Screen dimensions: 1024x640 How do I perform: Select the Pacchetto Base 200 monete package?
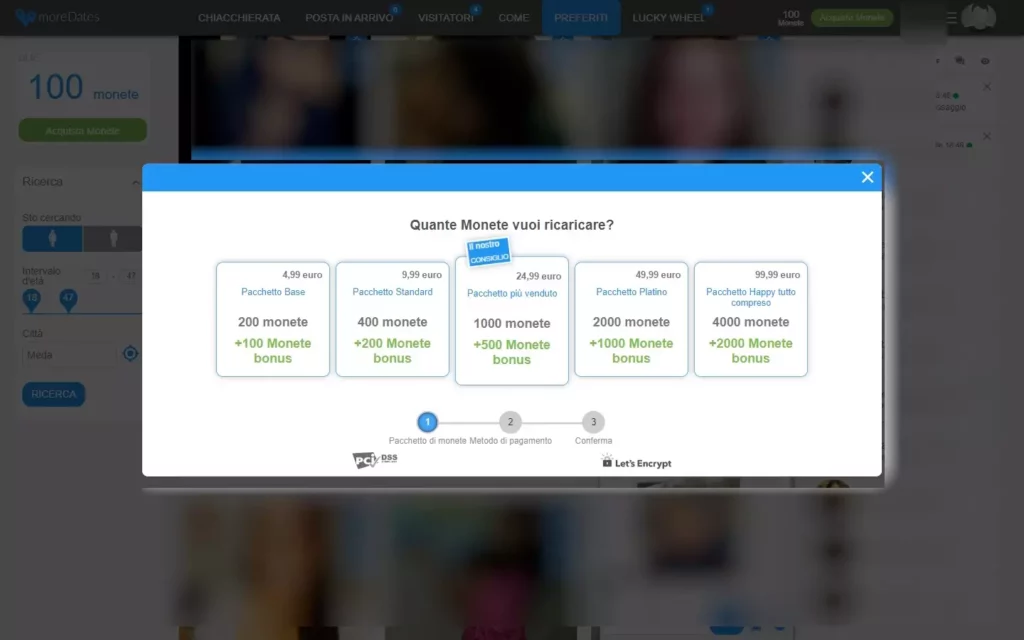(x=273, y=319)
